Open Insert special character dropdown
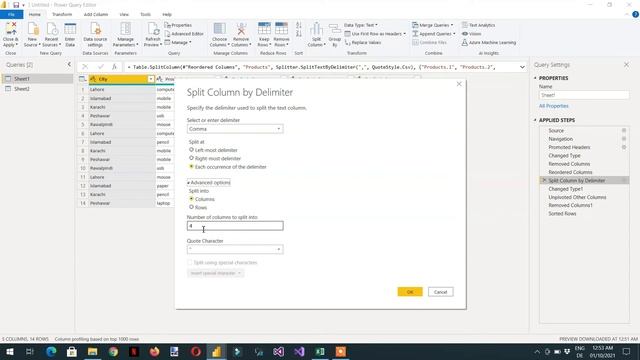This screenshot has width=640, height=360. 216,273
